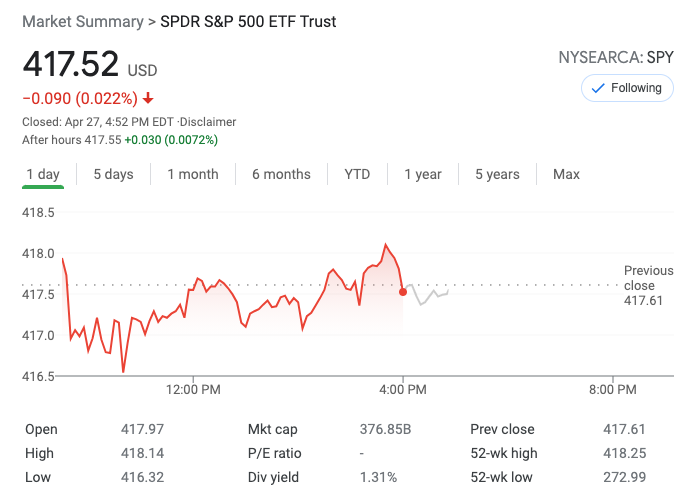This screenshot has height=498, width=700.
Task: Select the 1 month range tab
Action: coord(193,174)
